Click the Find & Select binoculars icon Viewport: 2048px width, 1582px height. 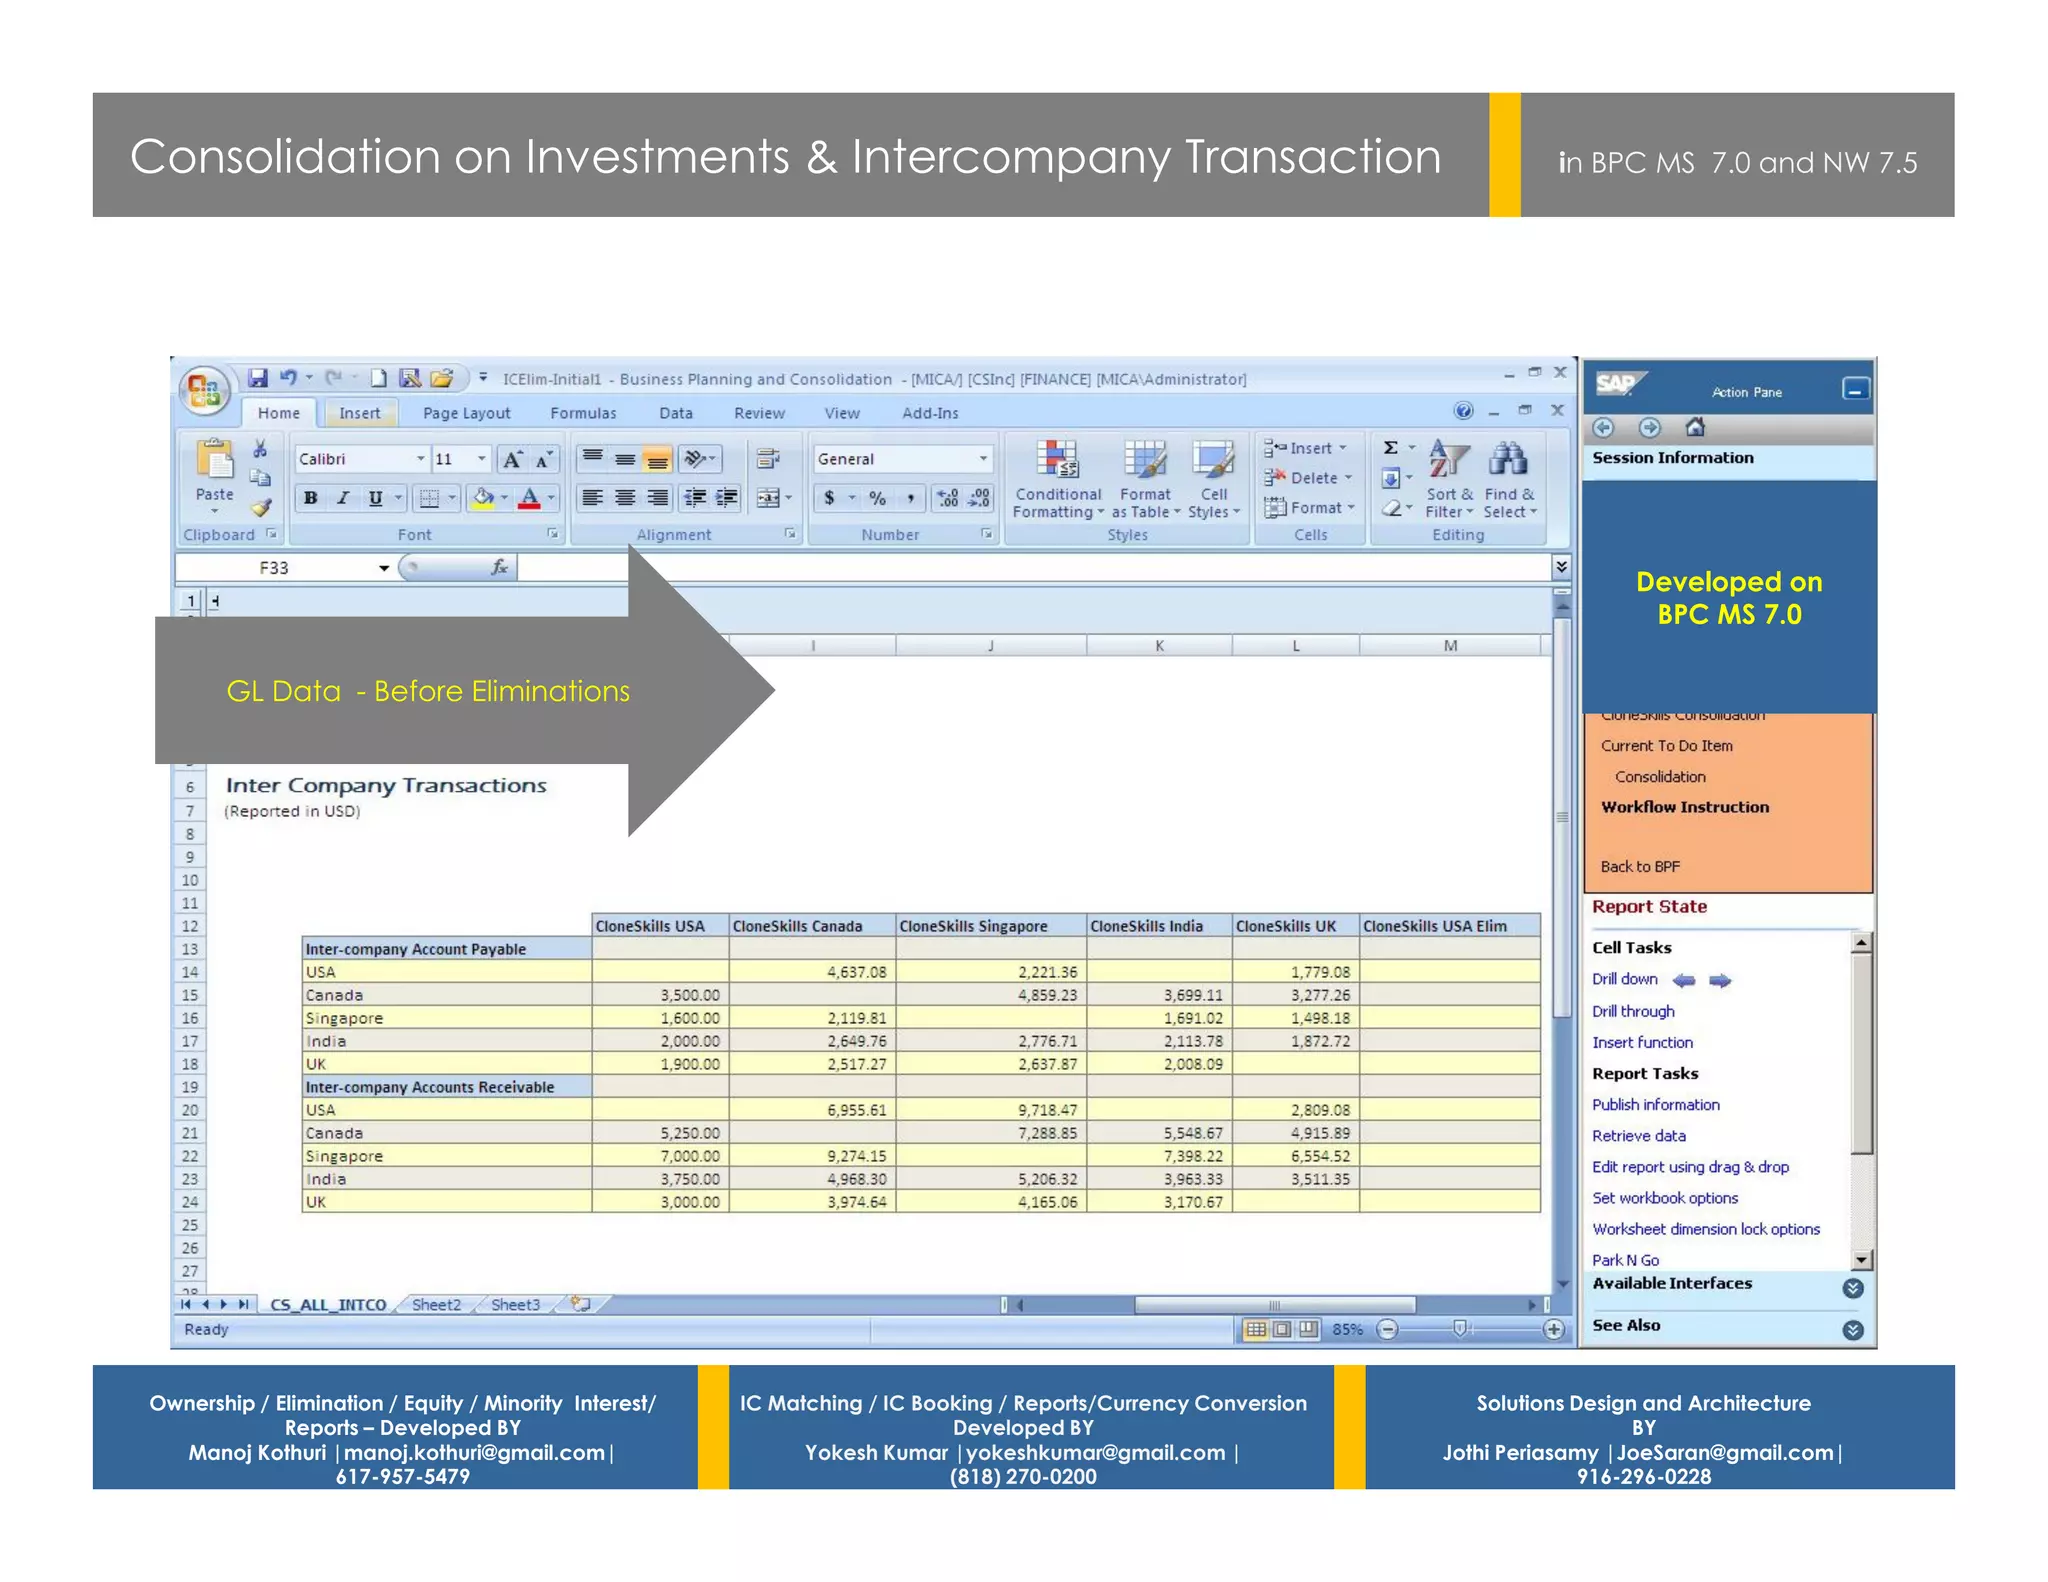pyautogui.click(x=1508, y=460)
